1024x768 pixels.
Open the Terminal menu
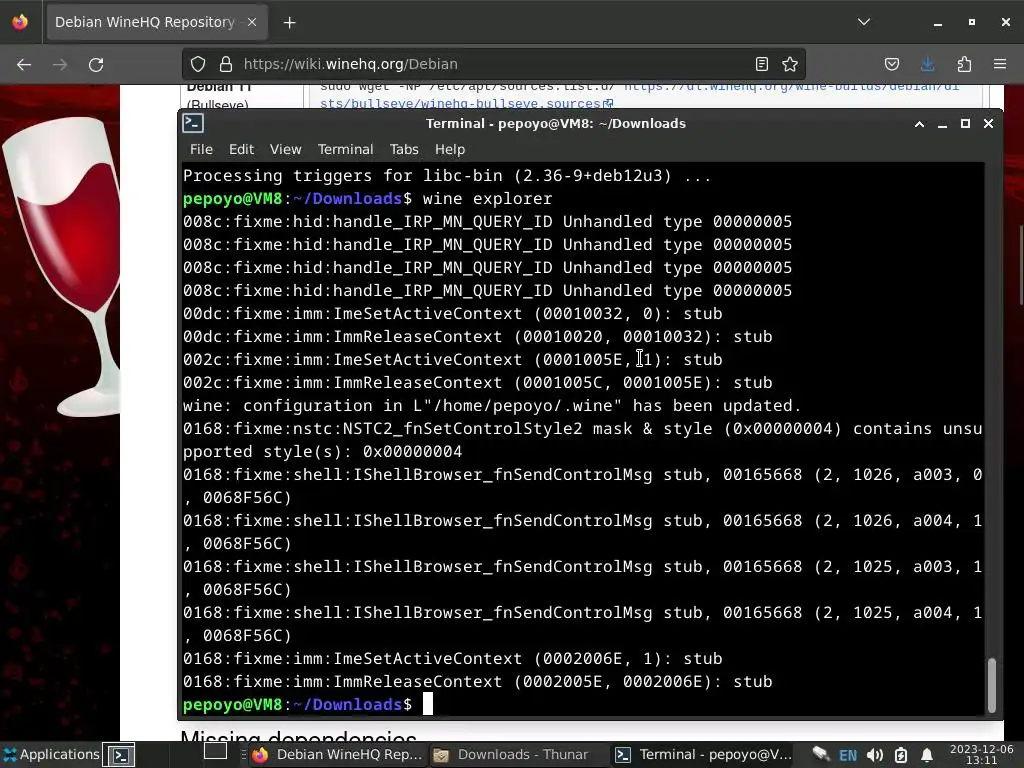[345, 150]
